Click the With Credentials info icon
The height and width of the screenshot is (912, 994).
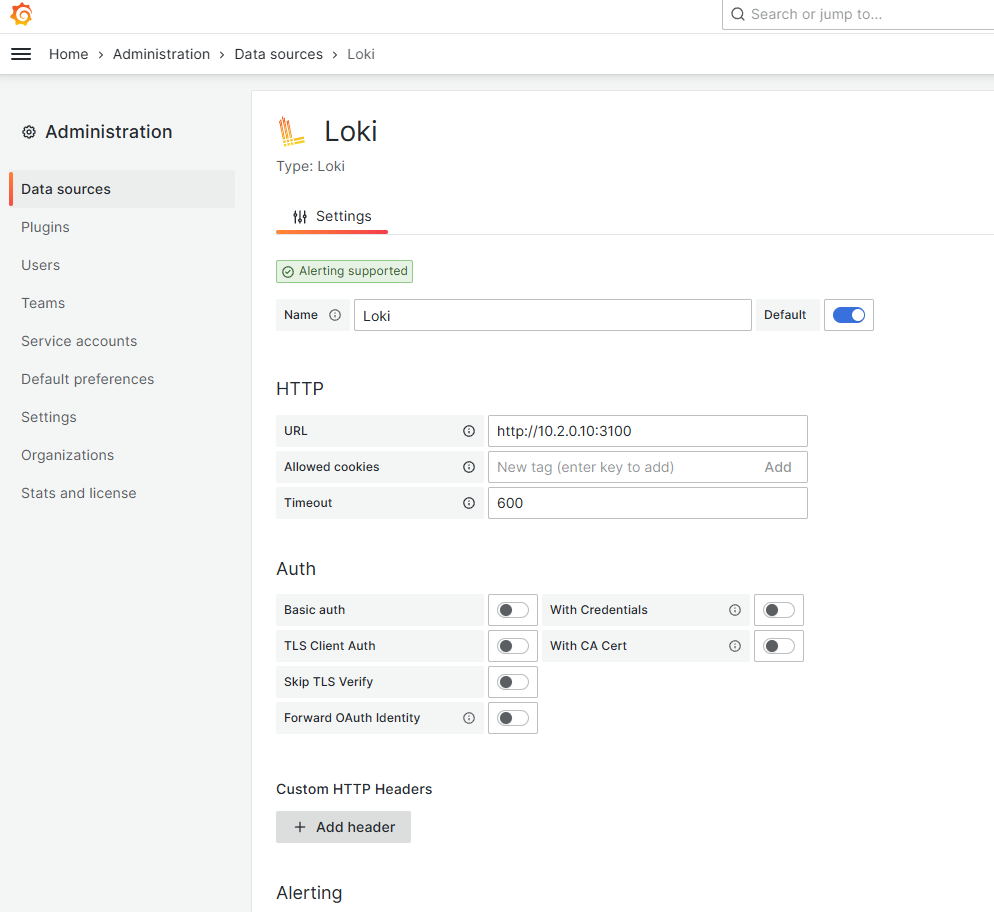[x=734, y=609]
